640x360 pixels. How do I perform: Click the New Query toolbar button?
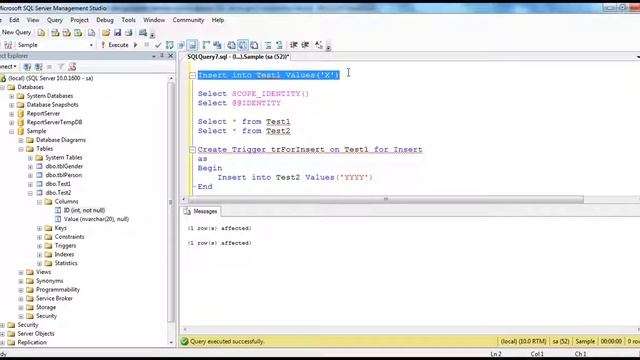(x=16, y=32)
